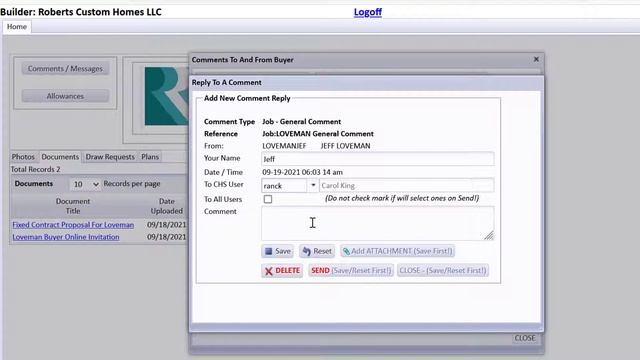Click into the Your Name field
The width and height of the screenshot is (640, 360).
[378, 159]
